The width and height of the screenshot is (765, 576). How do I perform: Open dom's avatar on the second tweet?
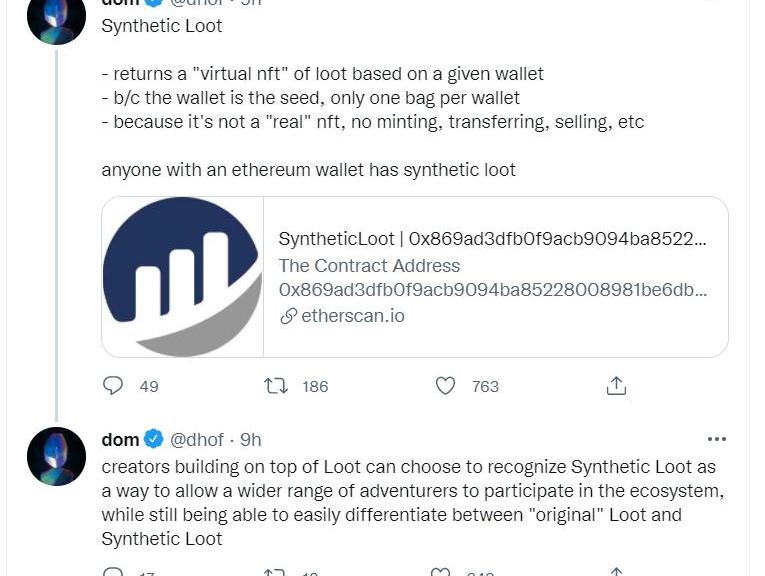coord(56,457)
